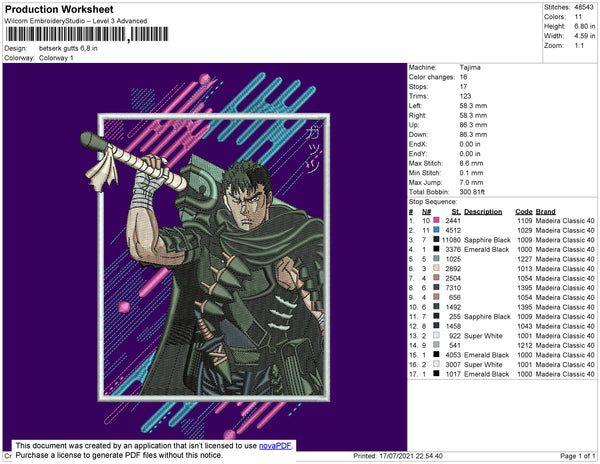The image size is (600, 464).
Task: Click the Stop Sequence heading
Action: tap(433, 202)
